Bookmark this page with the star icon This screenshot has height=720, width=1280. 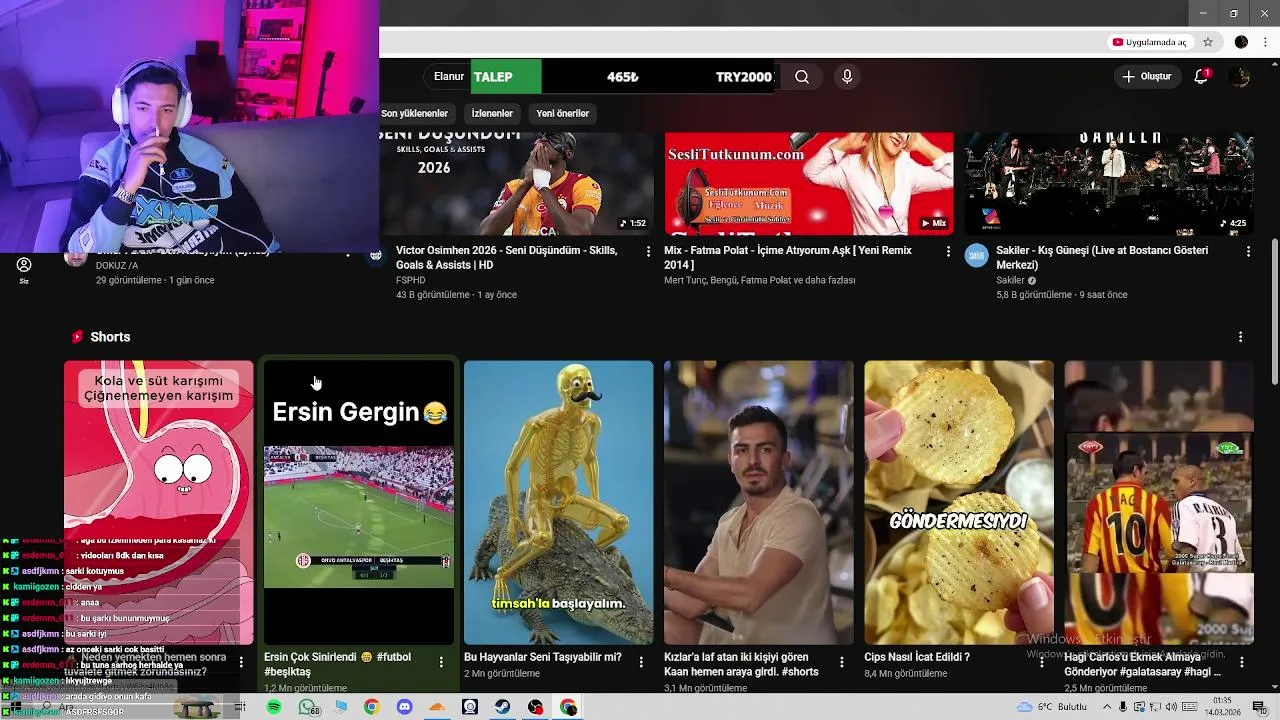[x=1208, y=42]
